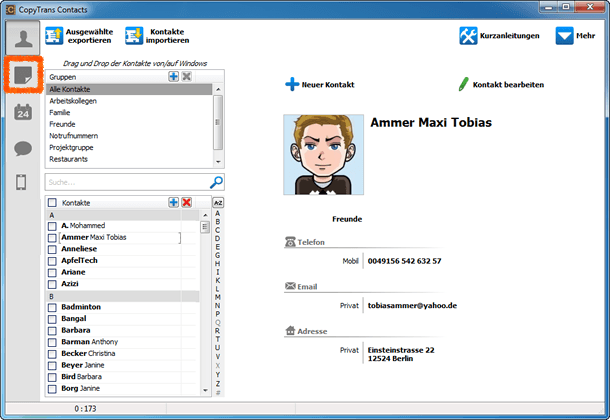Select the Restaurants group
610x420 pixels.
[x=130, y=159]
